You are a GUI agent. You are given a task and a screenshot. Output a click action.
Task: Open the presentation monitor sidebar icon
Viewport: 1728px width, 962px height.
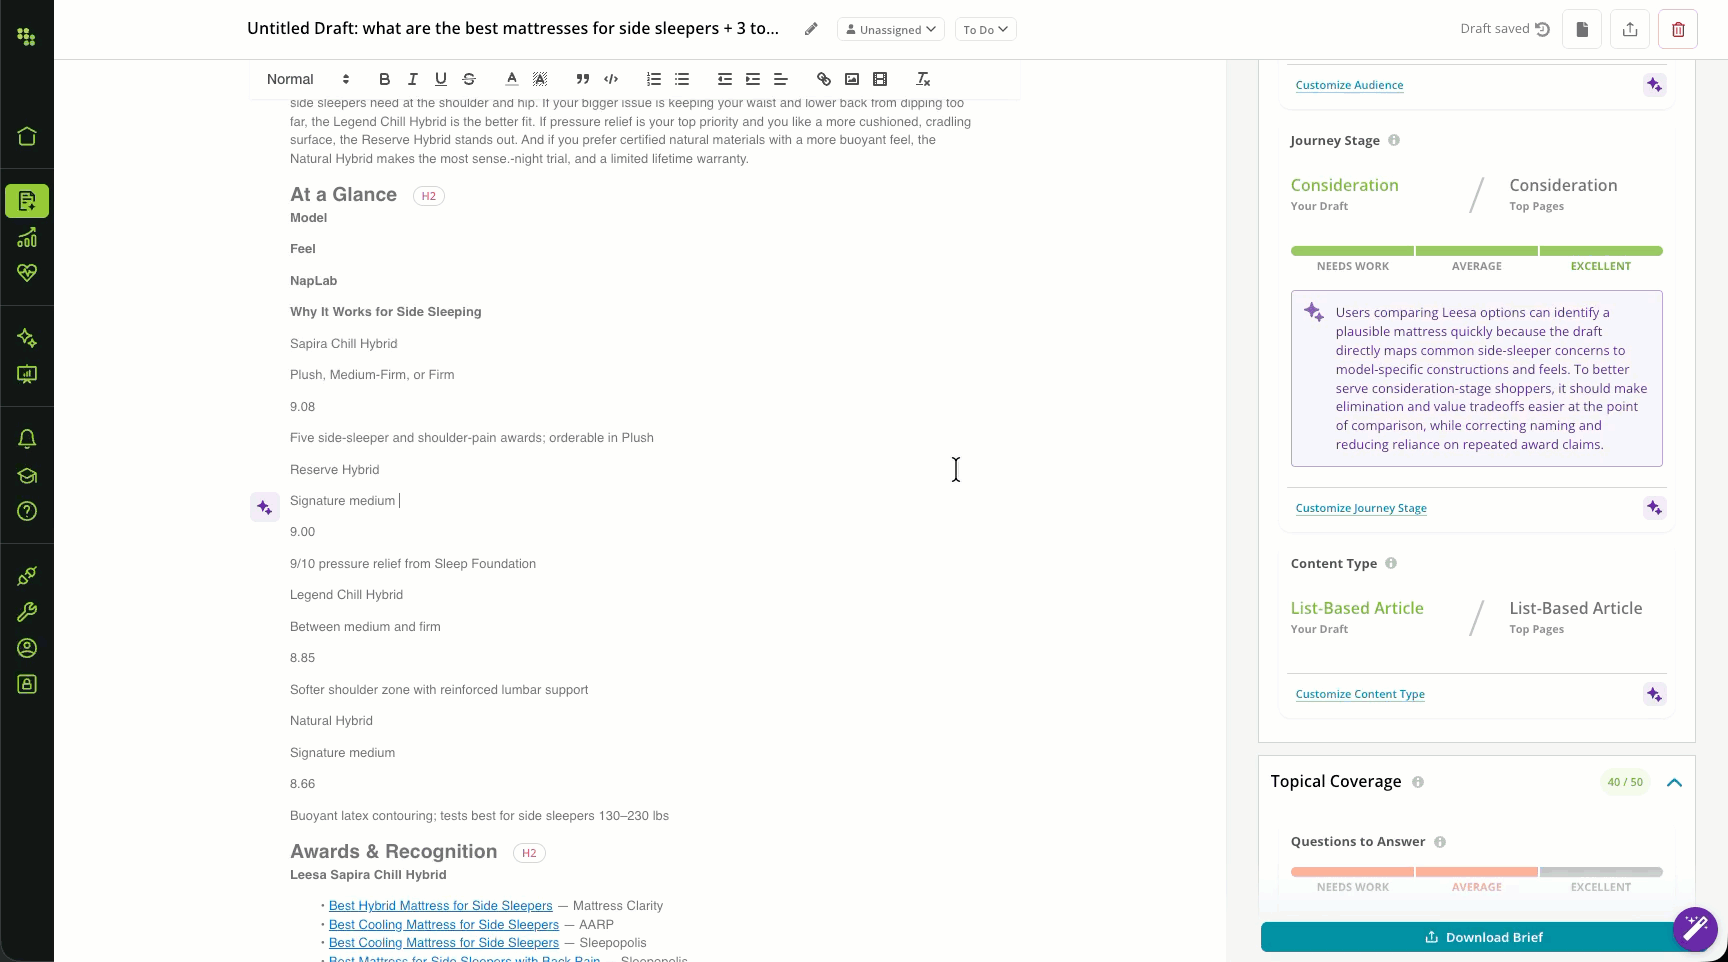pyautogui.click(x=27, y=374)
